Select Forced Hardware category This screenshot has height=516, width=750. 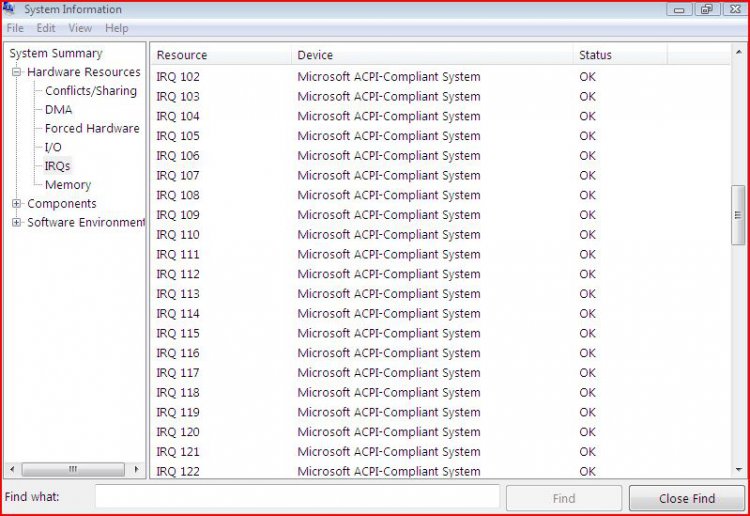pos(92,128)
